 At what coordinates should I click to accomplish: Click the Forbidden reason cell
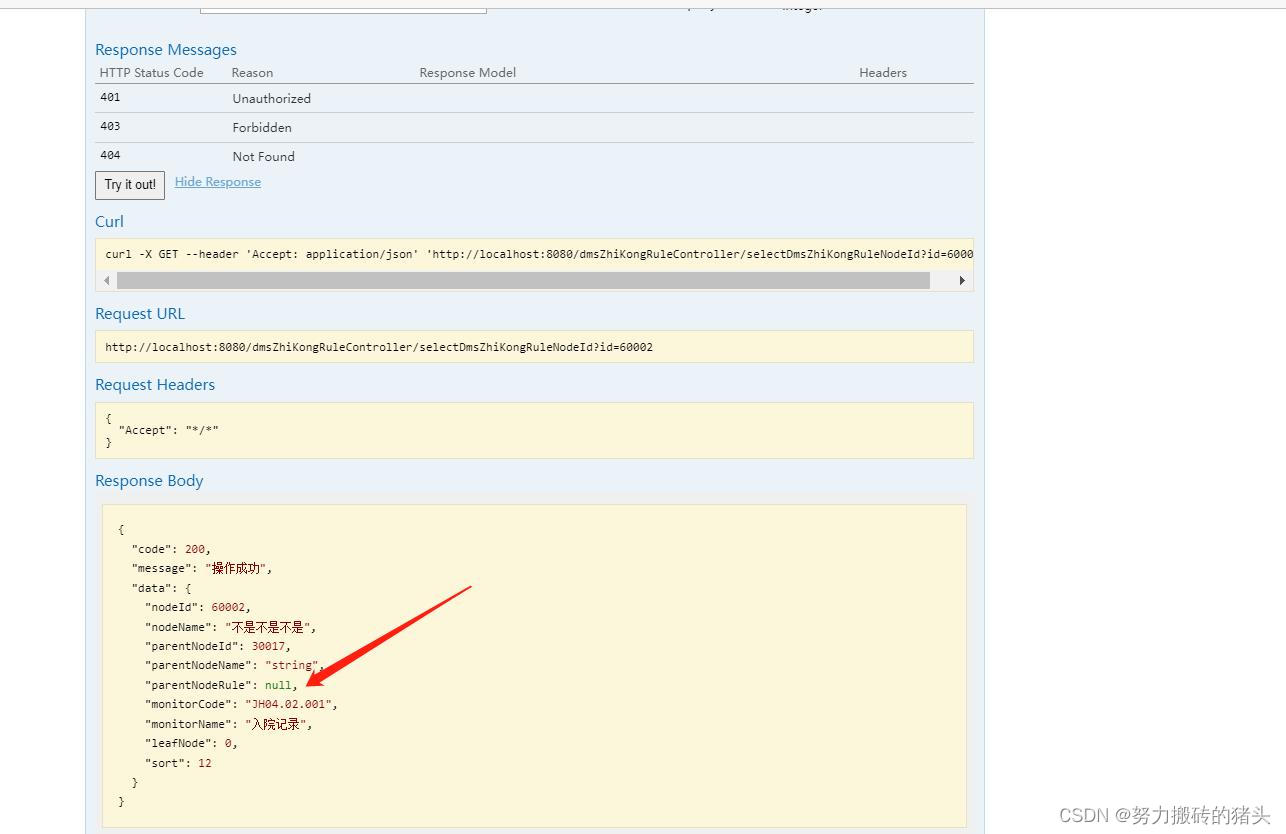click(262, 127)
